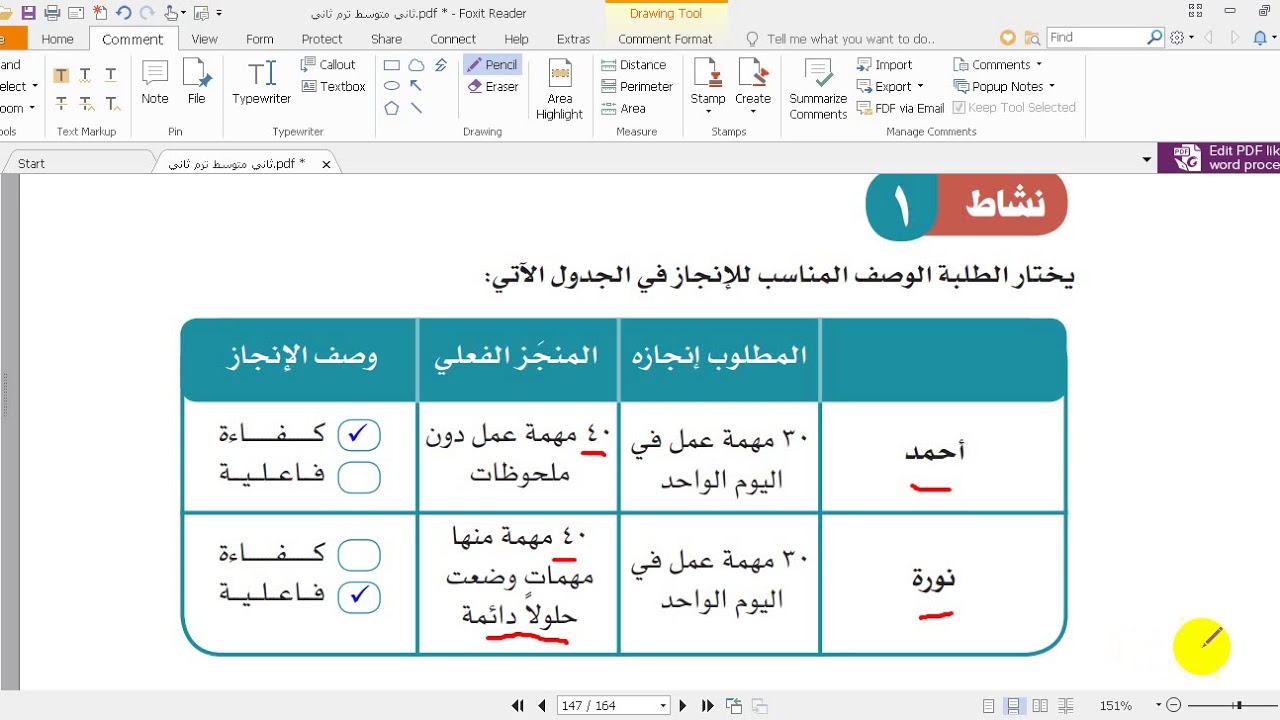
Task: Pick the Oval drawing shape
Action: (x=392, y=86)
